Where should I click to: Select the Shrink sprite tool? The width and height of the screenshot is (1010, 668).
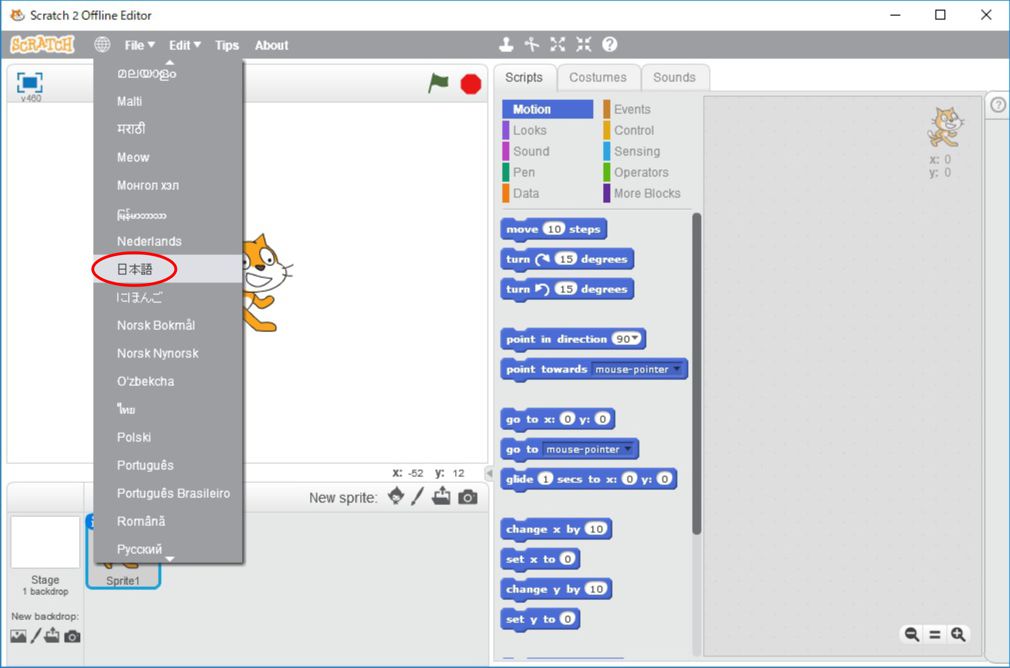click(584, 44)
